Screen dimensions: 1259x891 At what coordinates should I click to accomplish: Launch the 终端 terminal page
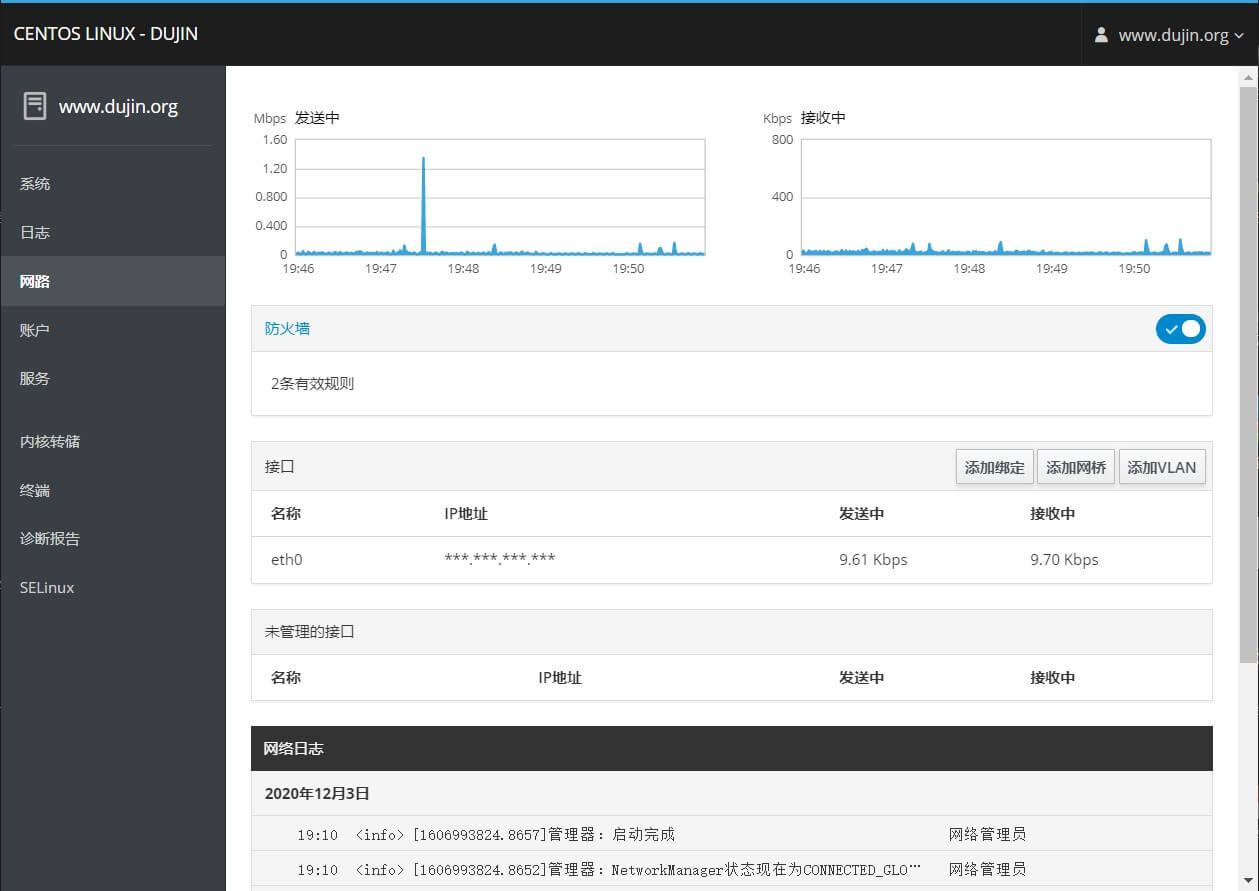click(35, 491)
